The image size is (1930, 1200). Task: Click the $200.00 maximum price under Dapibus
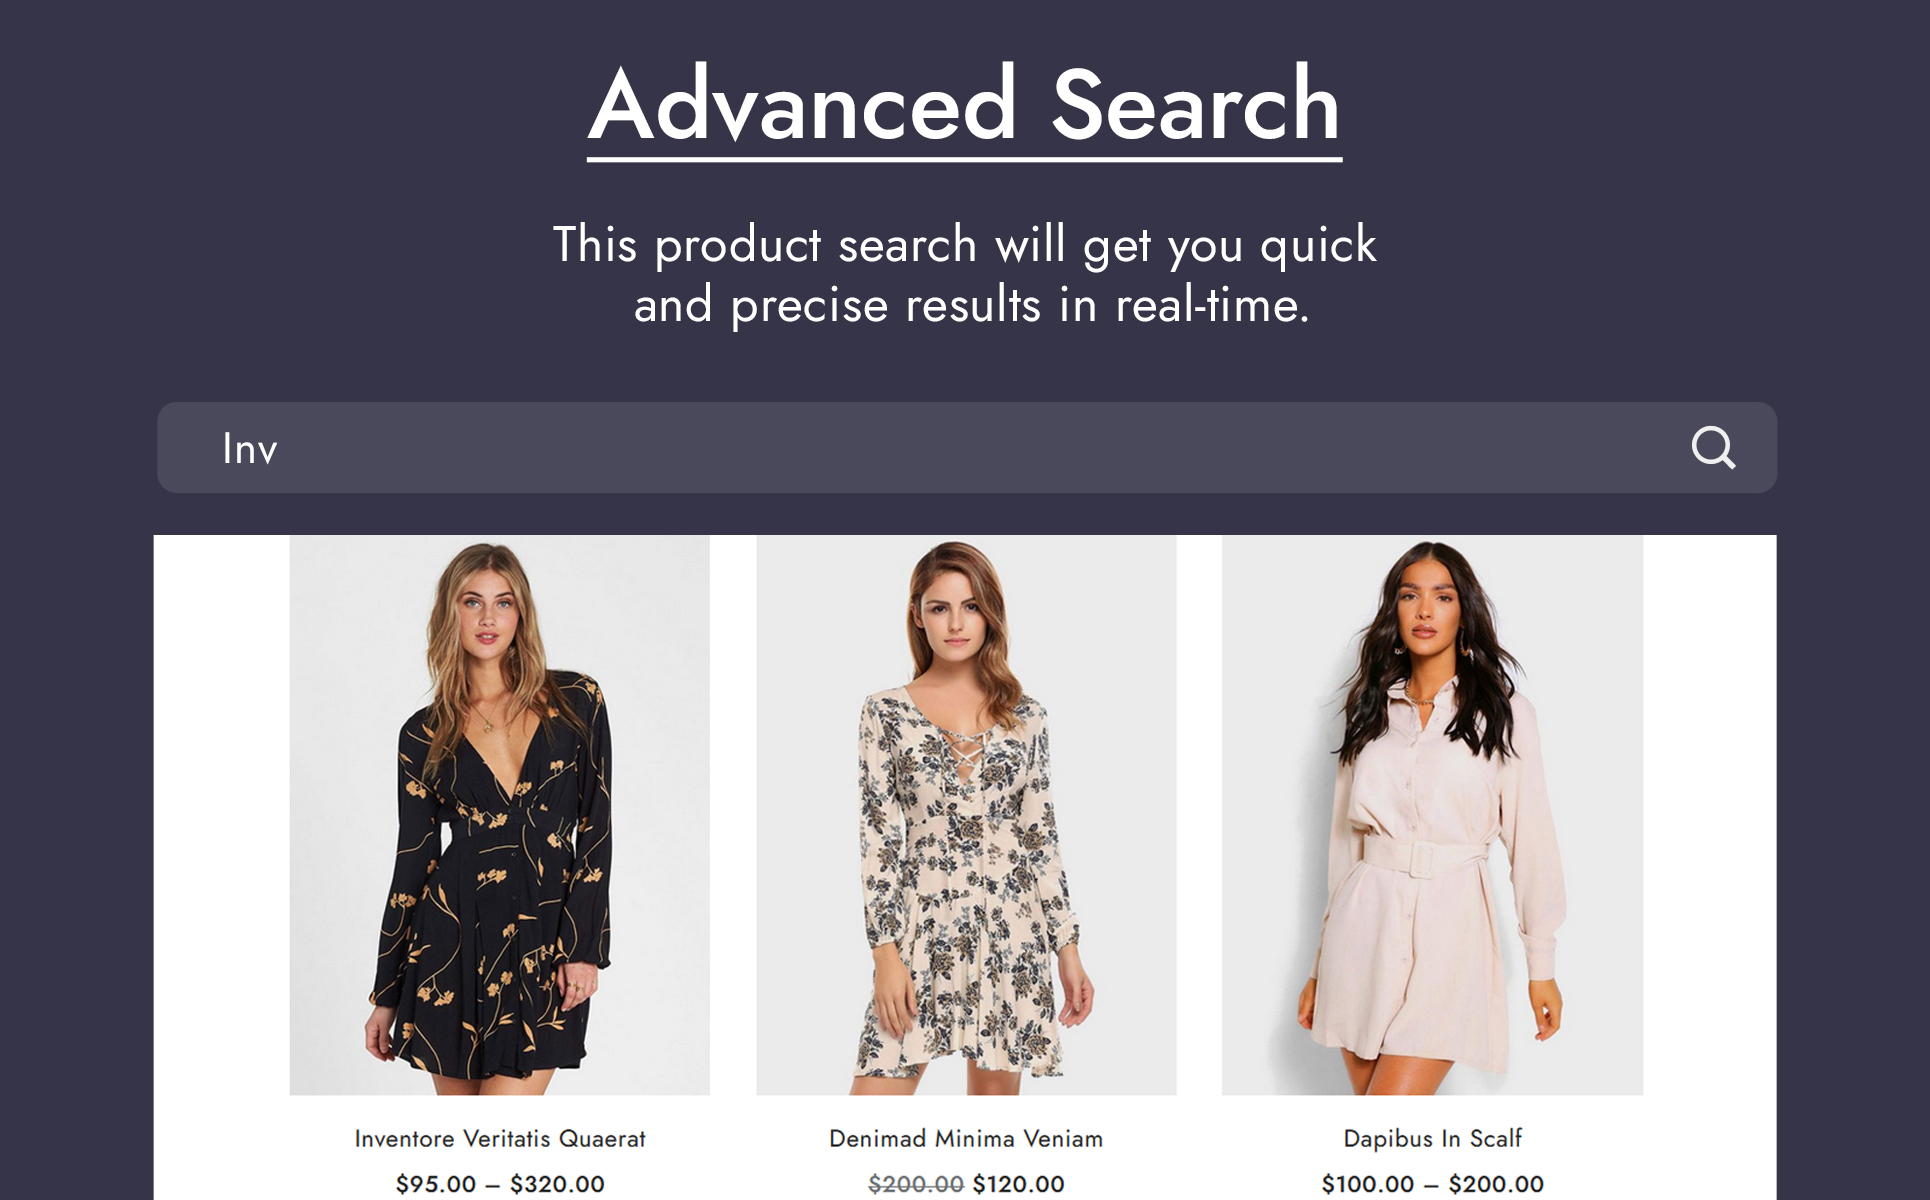tap(1496, 1184)
